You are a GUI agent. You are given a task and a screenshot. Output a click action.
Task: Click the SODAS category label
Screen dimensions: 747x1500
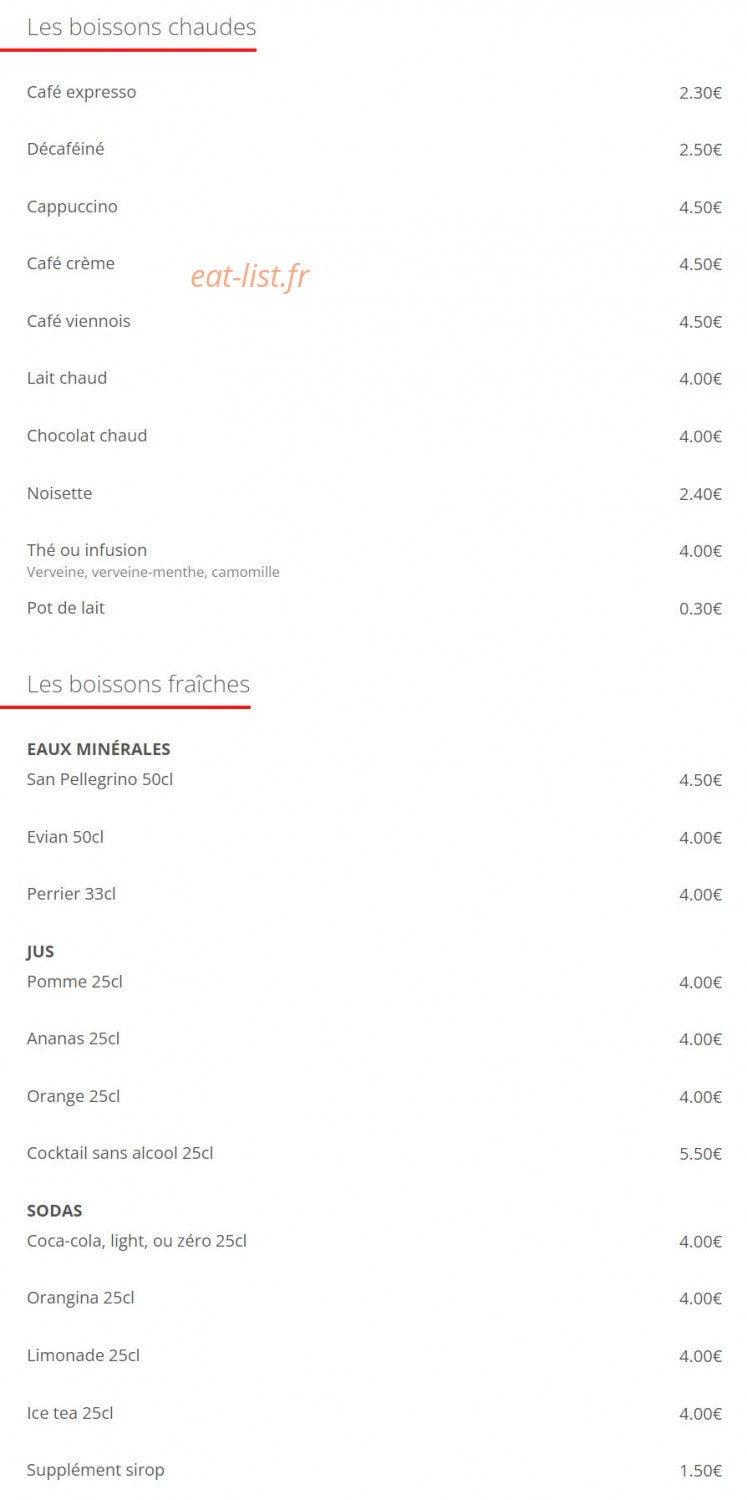click(54, 1211)
